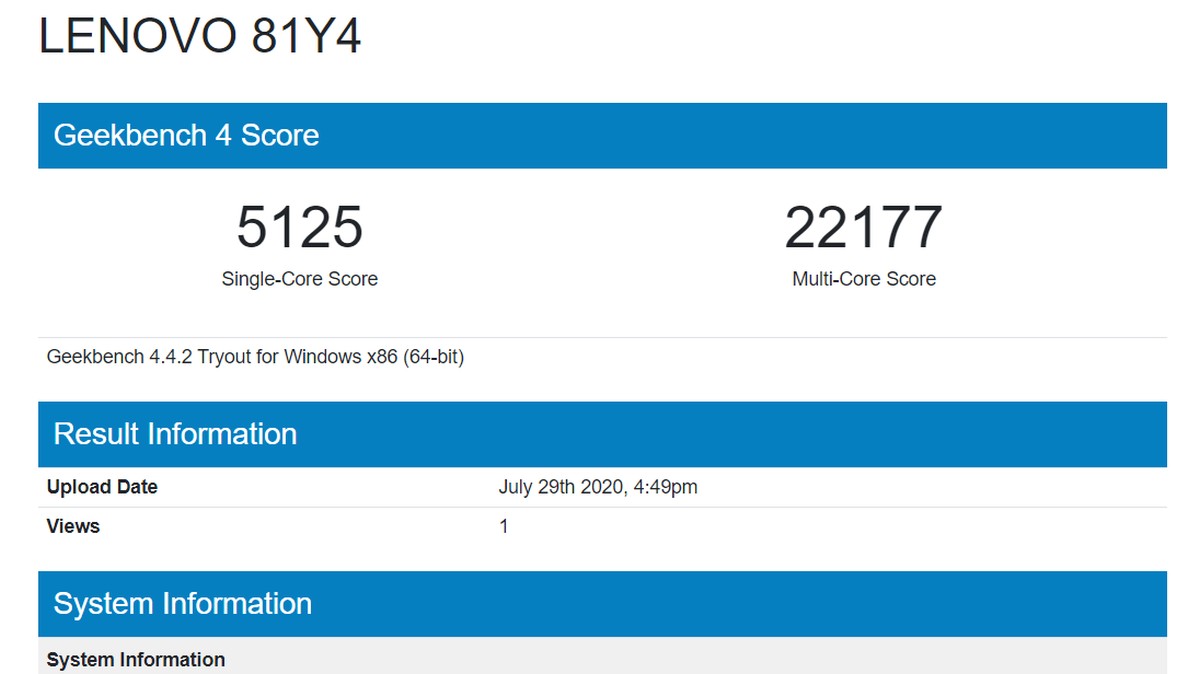
Task: Select the Result Information header bar
Action: [602, 434]
